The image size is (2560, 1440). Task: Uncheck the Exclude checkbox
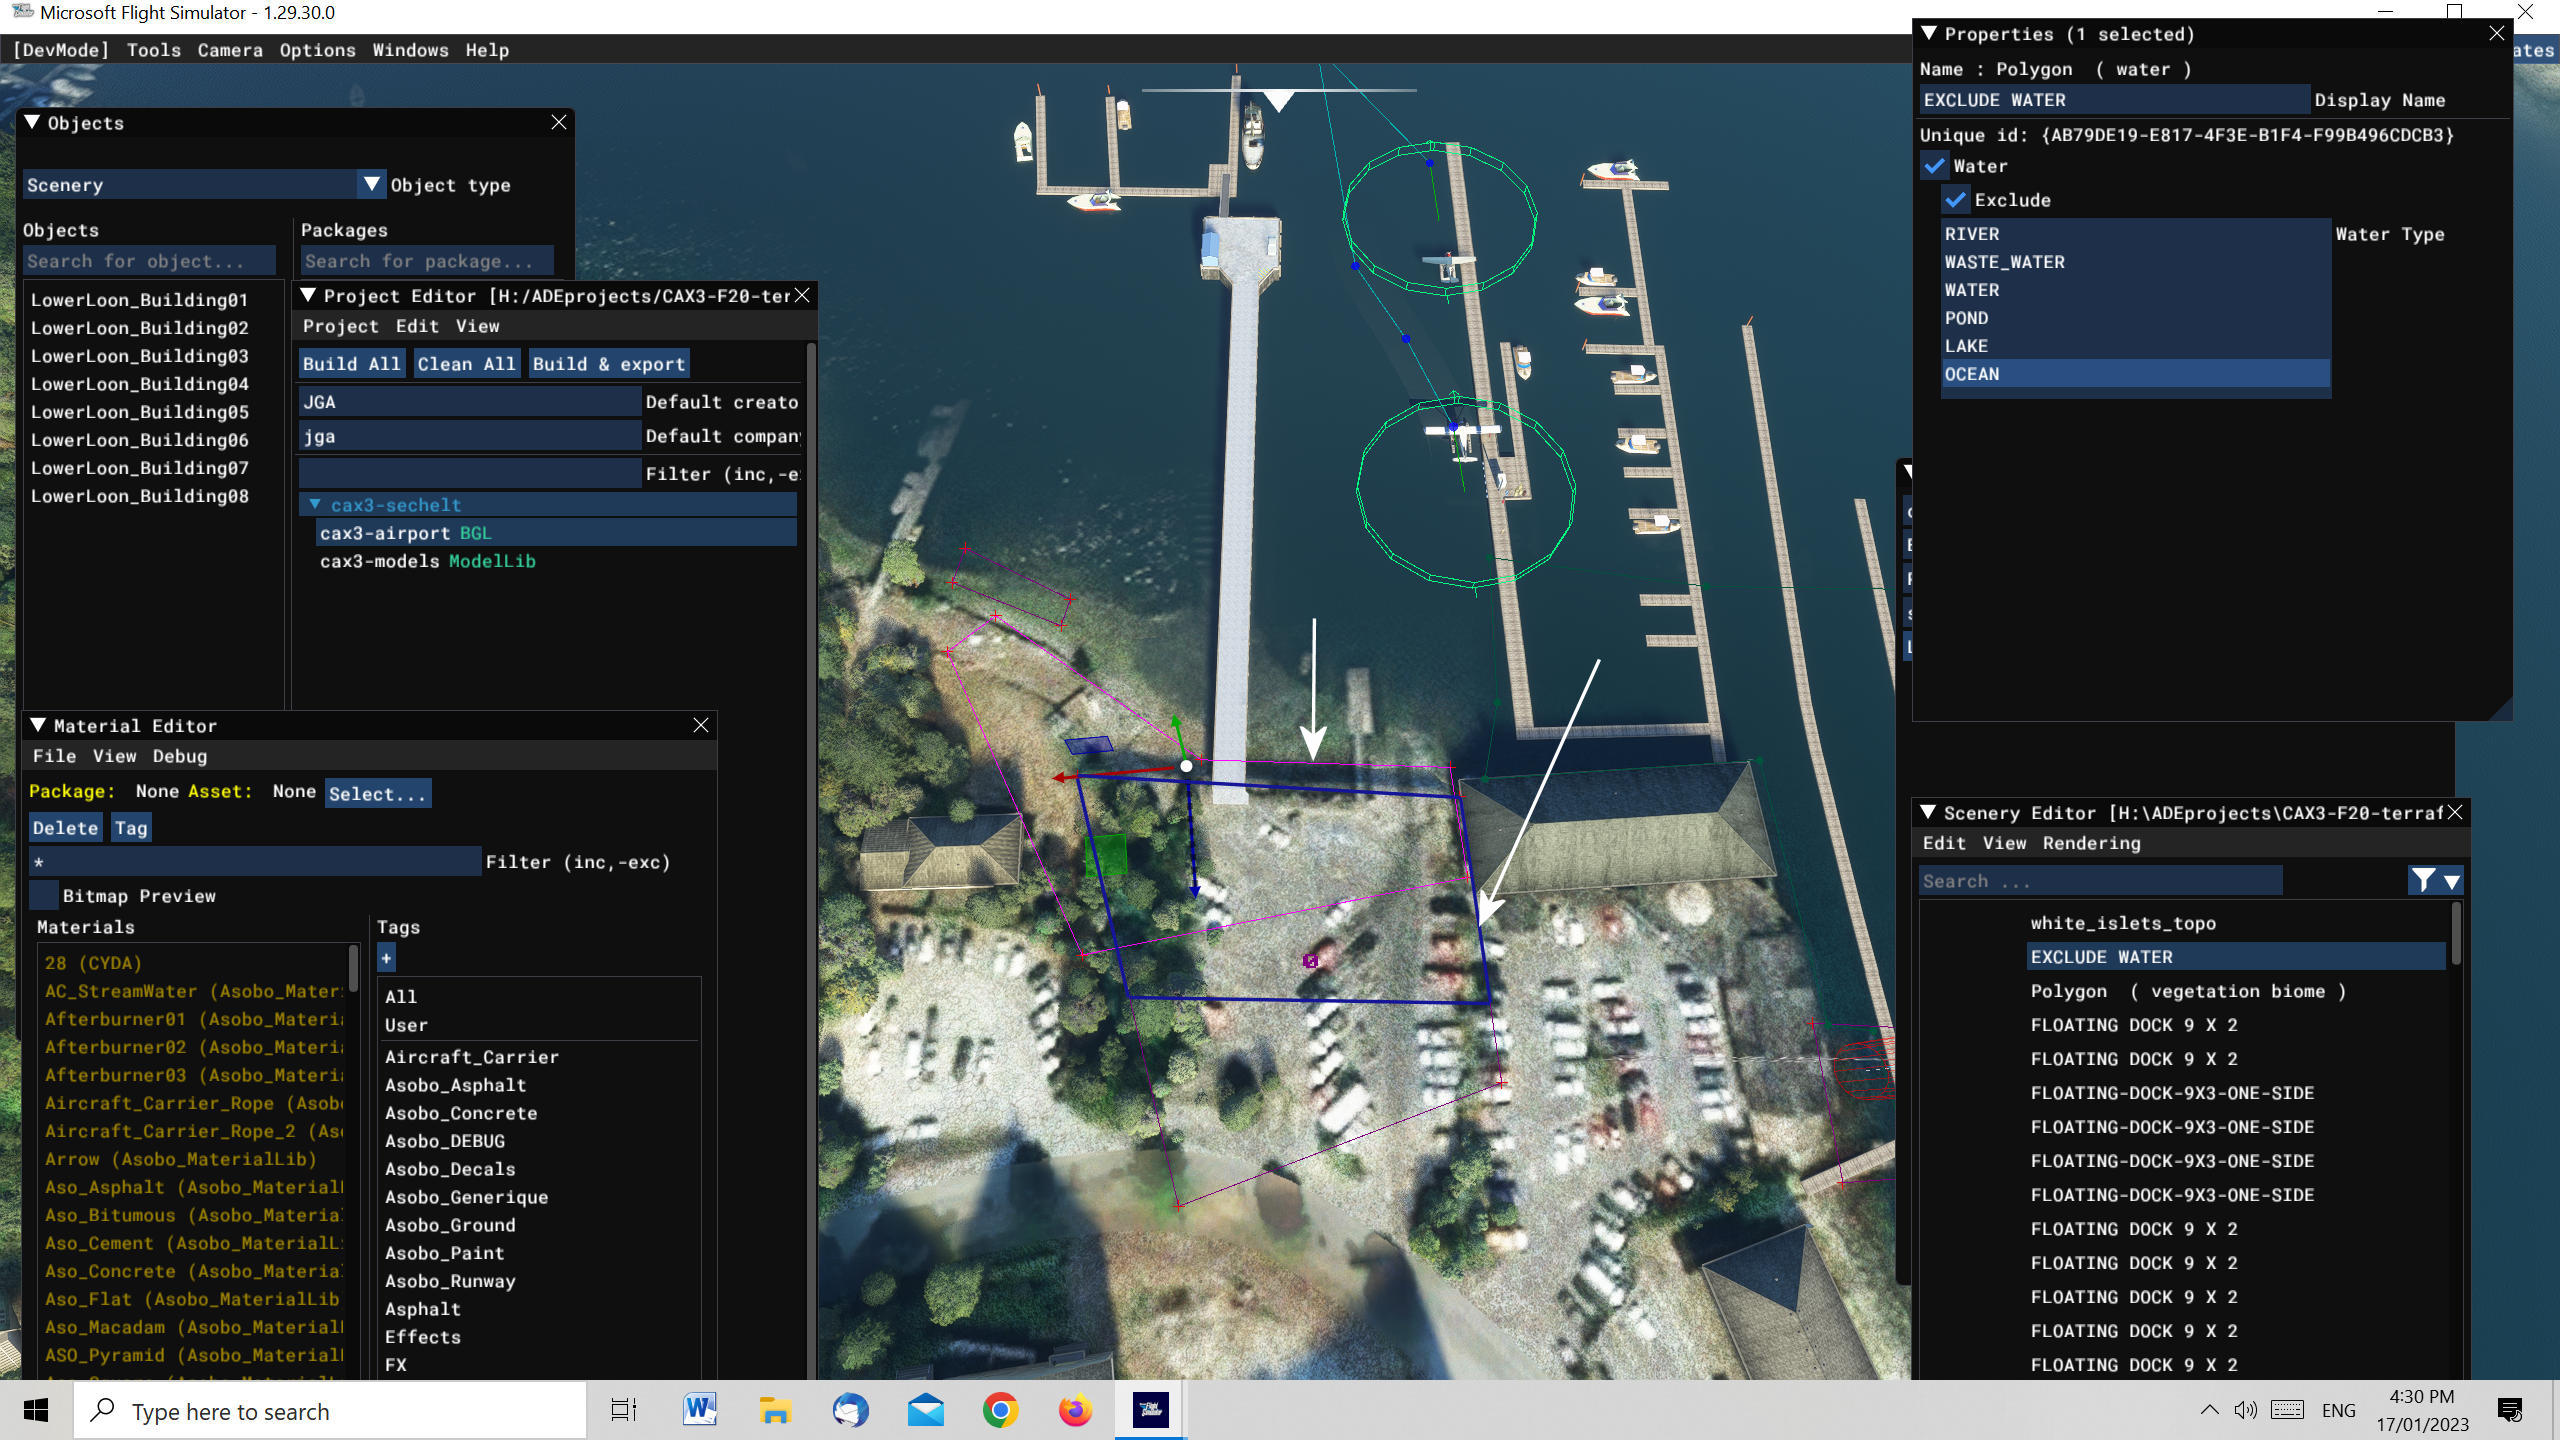(1956, 200)
